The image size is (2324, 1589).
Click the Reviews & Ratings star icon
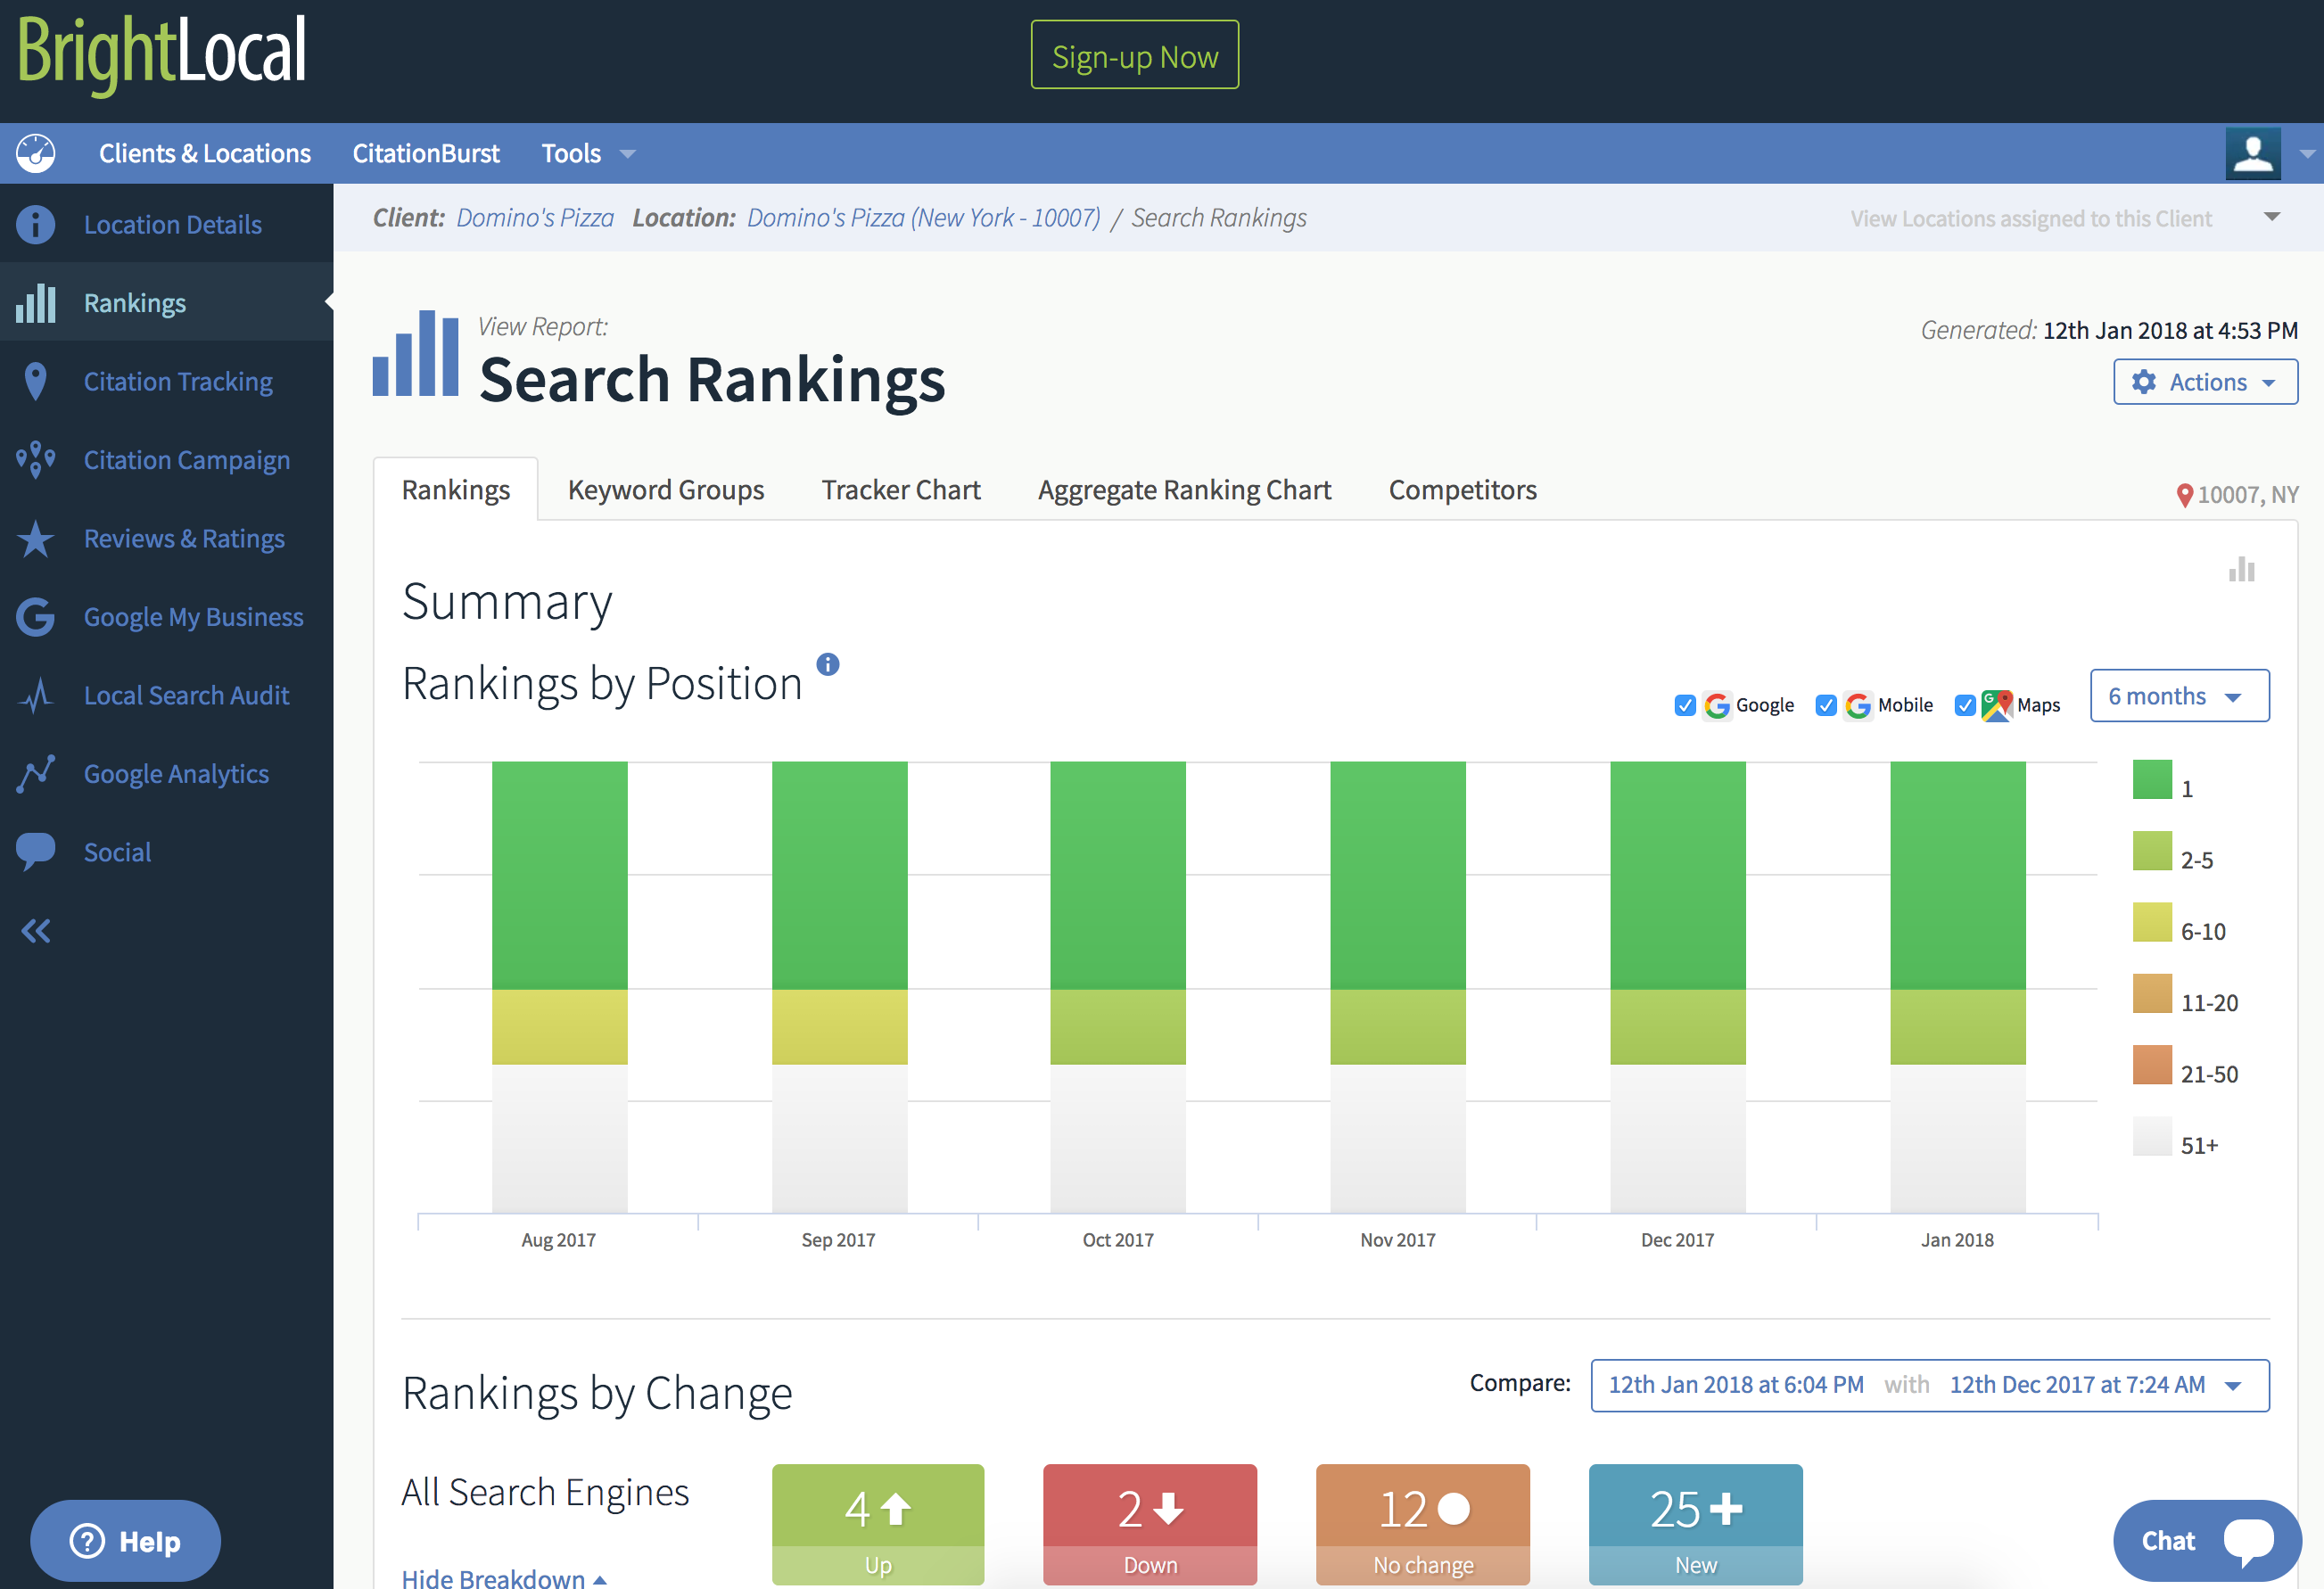[36, 538]
